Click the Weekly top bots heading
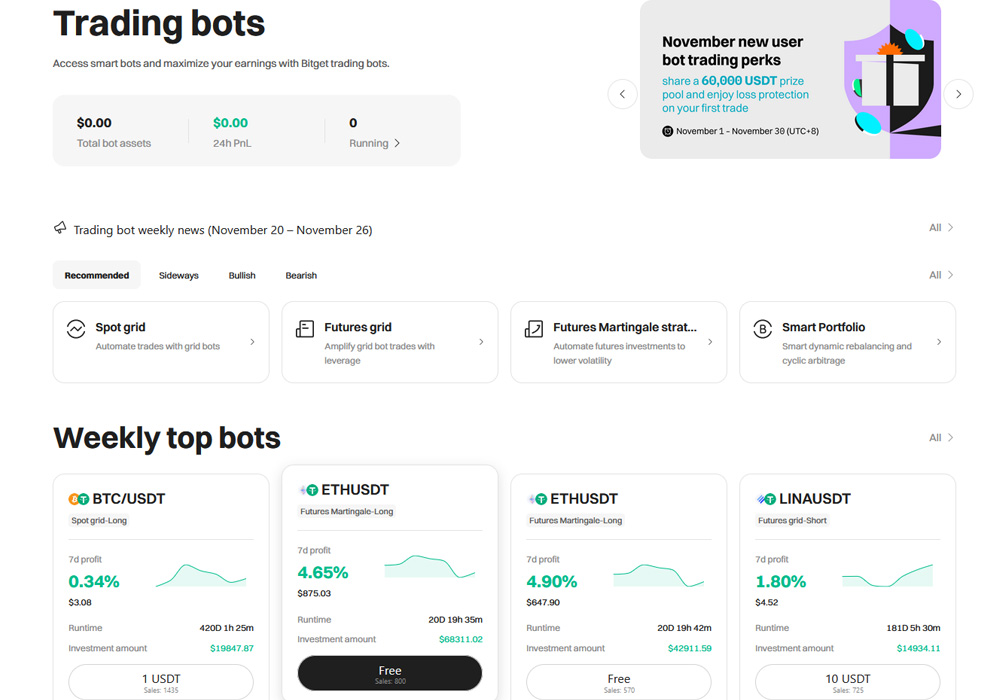Image resolution: width=1000 pixels, height=700 pixels. coord(167,439)
